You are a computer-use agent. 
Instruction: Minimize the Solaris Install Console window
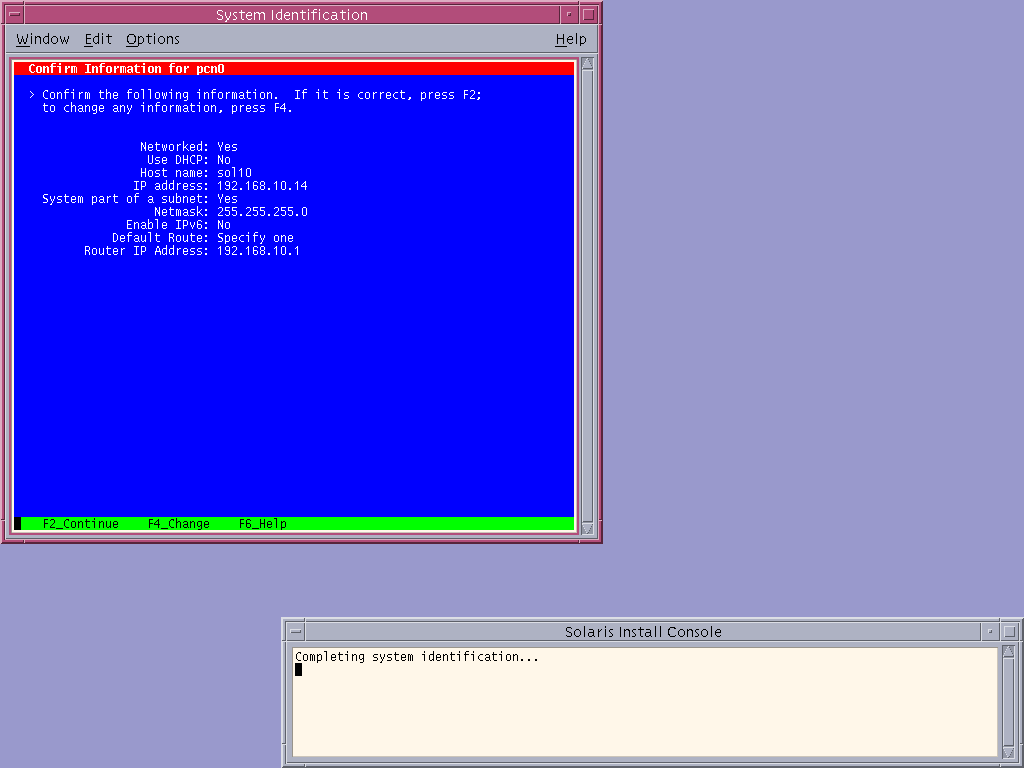990,632
